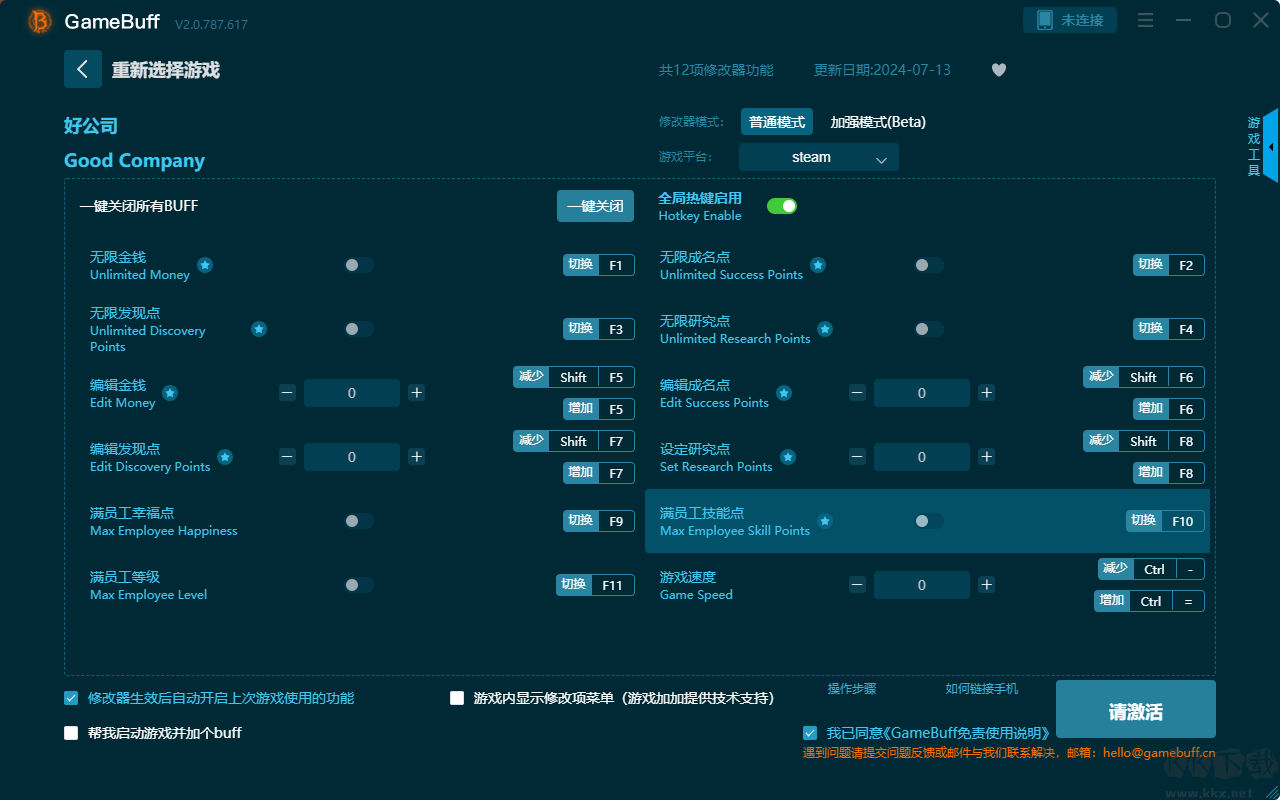Image resolution: width=1280 pixels, height=800 pixels.
Task: Click the Edit Success Points value field
Action: [x=922, y=393]
